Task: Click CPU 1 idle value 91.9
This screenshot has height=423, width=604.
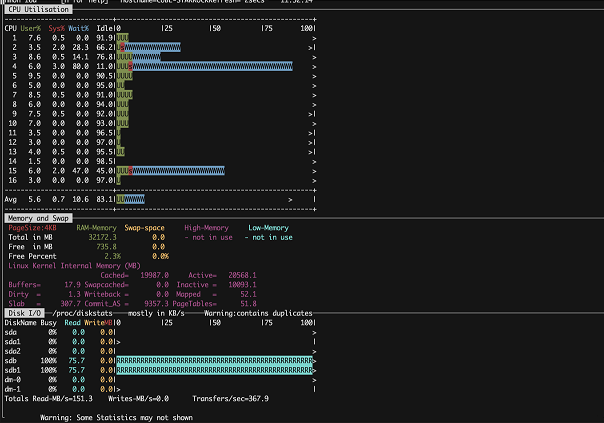Action: (105, 38)
